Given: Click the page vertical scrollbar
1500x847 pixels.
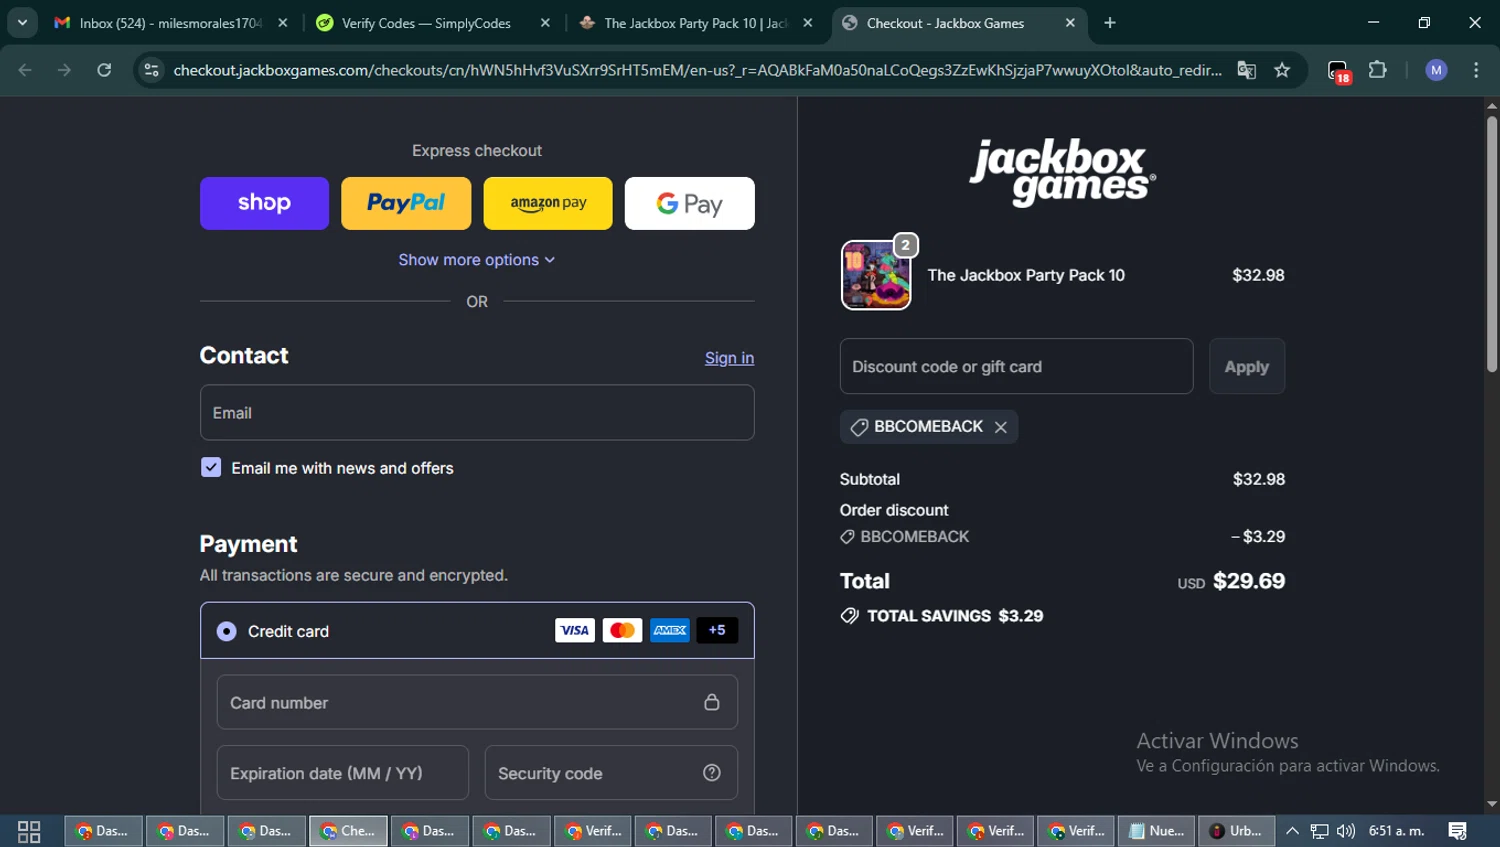Looking at the screenshot, I should pyautogui.click(x=1491, y=245).
